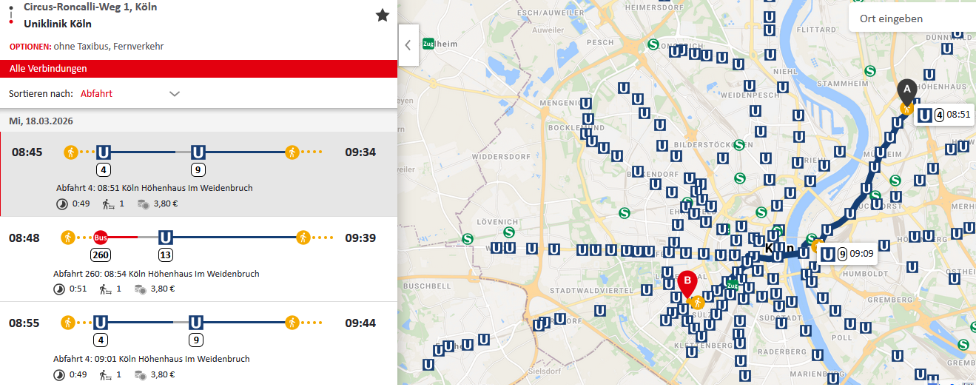Click U-Bahn line 9 icon in 08:55 connection
Screen dimensions: 976x385
coord(196,323)
